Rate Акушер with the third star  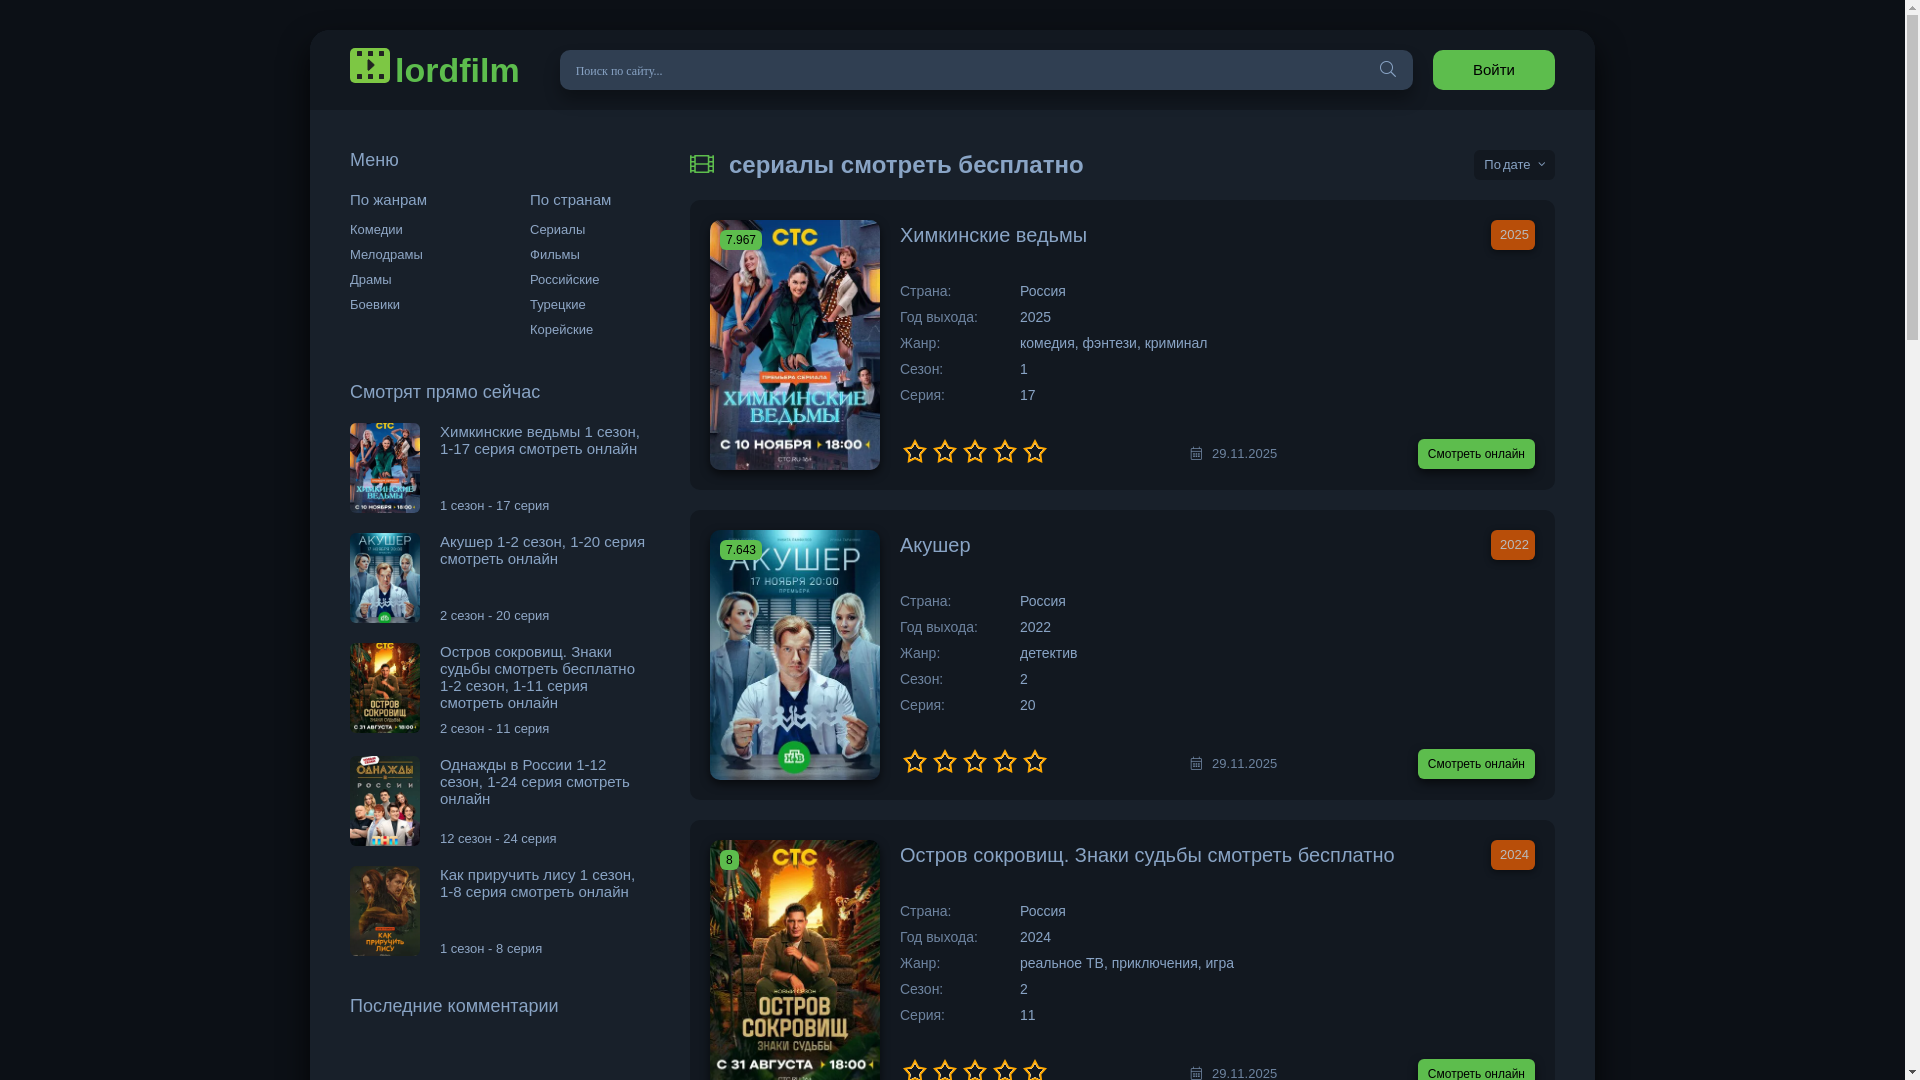[x=975, y=762]
